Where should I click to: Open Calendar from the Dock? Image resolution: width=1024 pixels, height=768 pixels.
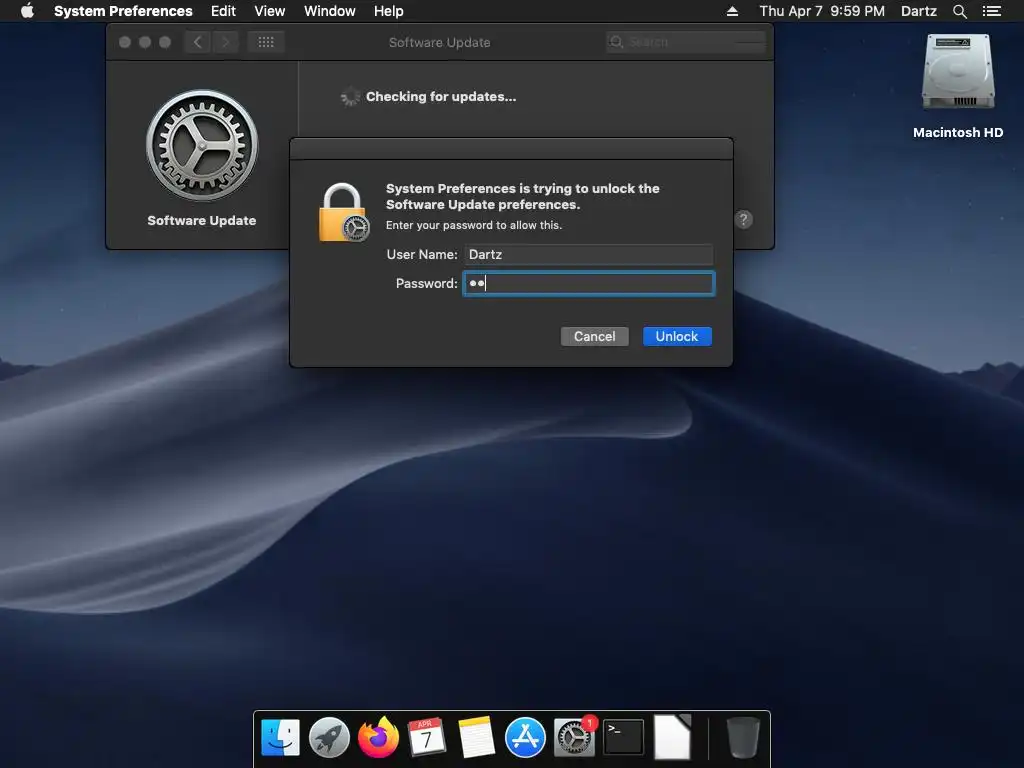[x=427, y=737]
